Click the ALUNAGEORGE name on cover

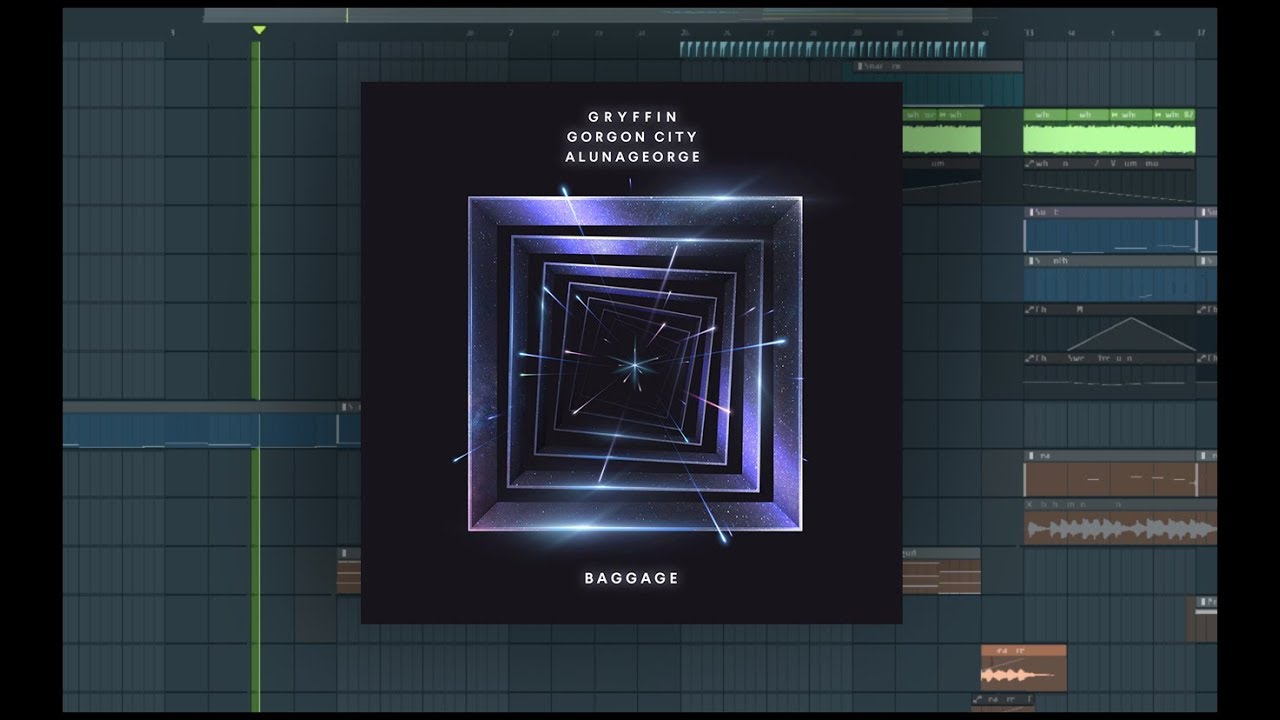pos(631,157)
